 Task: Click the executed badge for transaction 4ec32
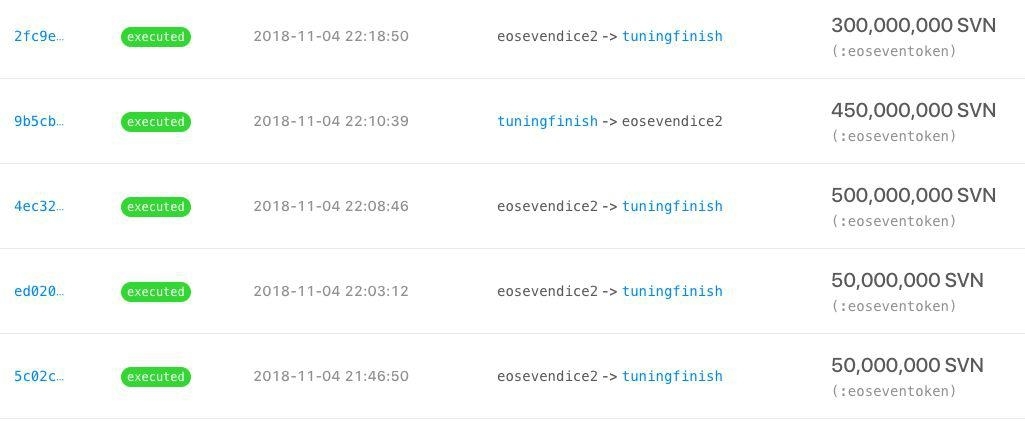[155, 207]
